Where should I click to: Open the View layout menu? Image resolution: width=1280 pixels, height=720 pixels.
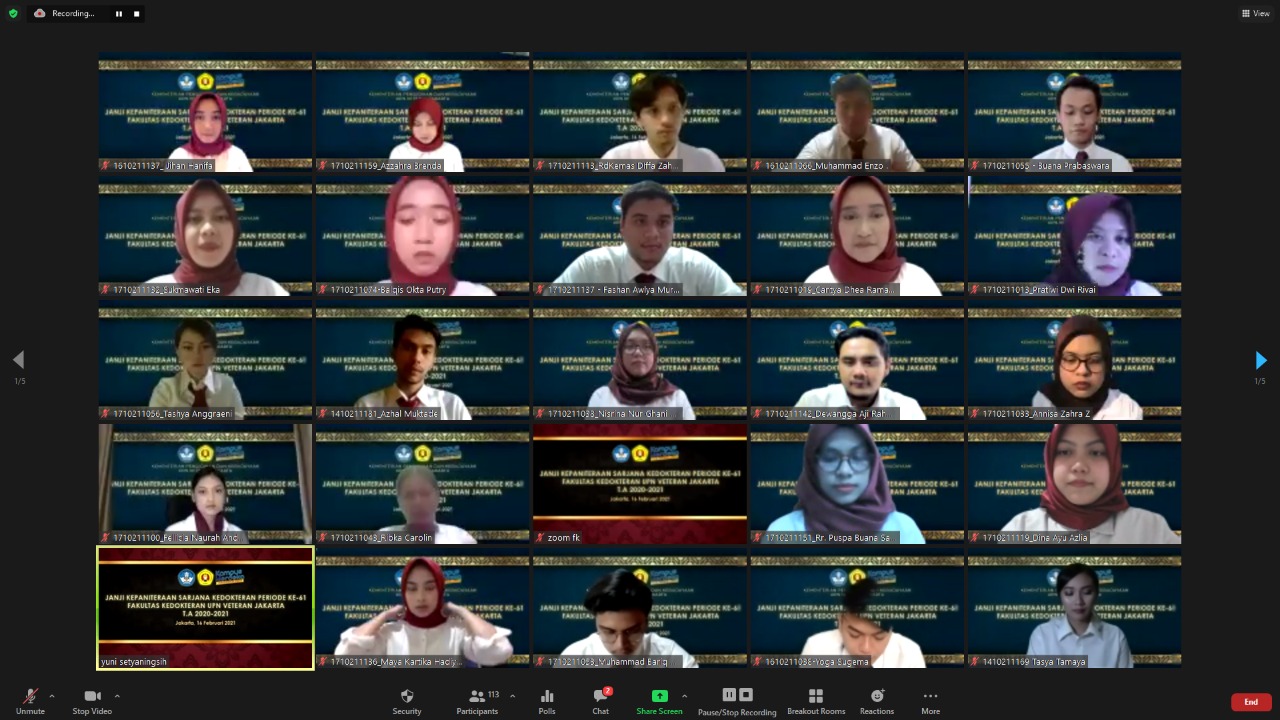click(x=1255, y=13)
